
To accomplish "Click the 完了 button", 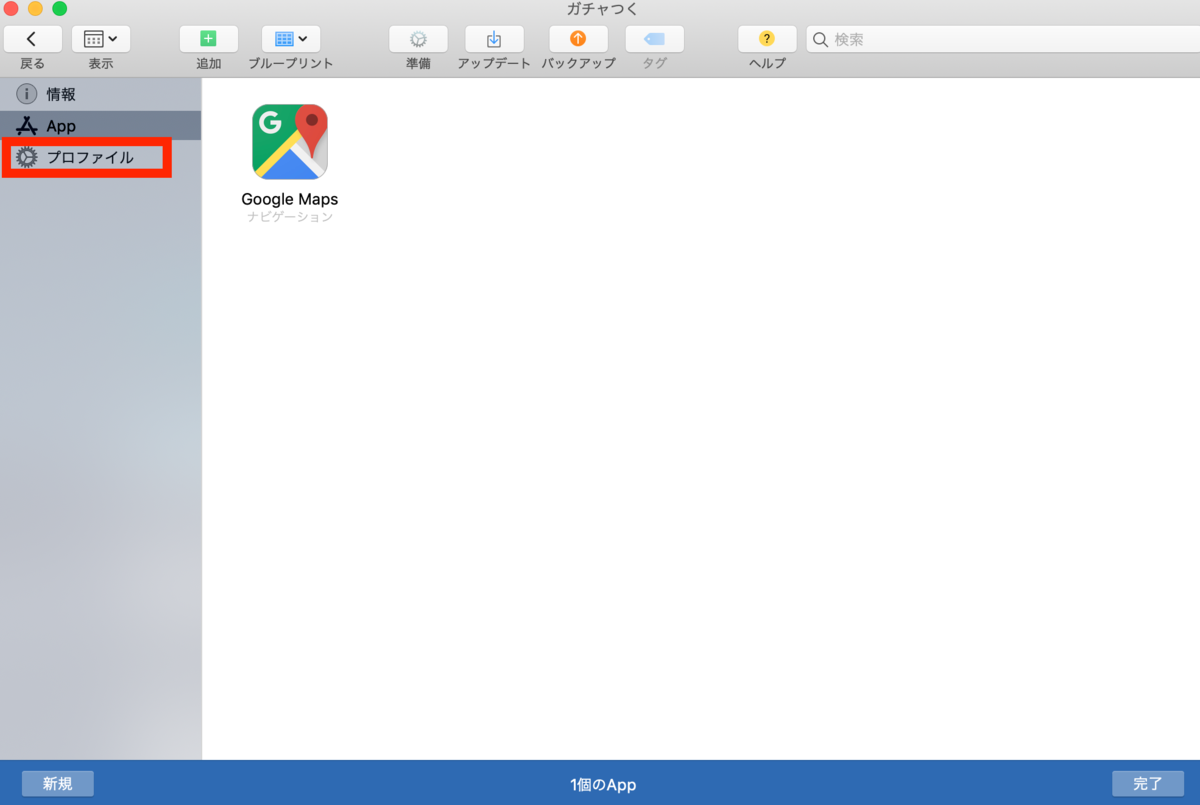I will click(x=1148, y=783).
